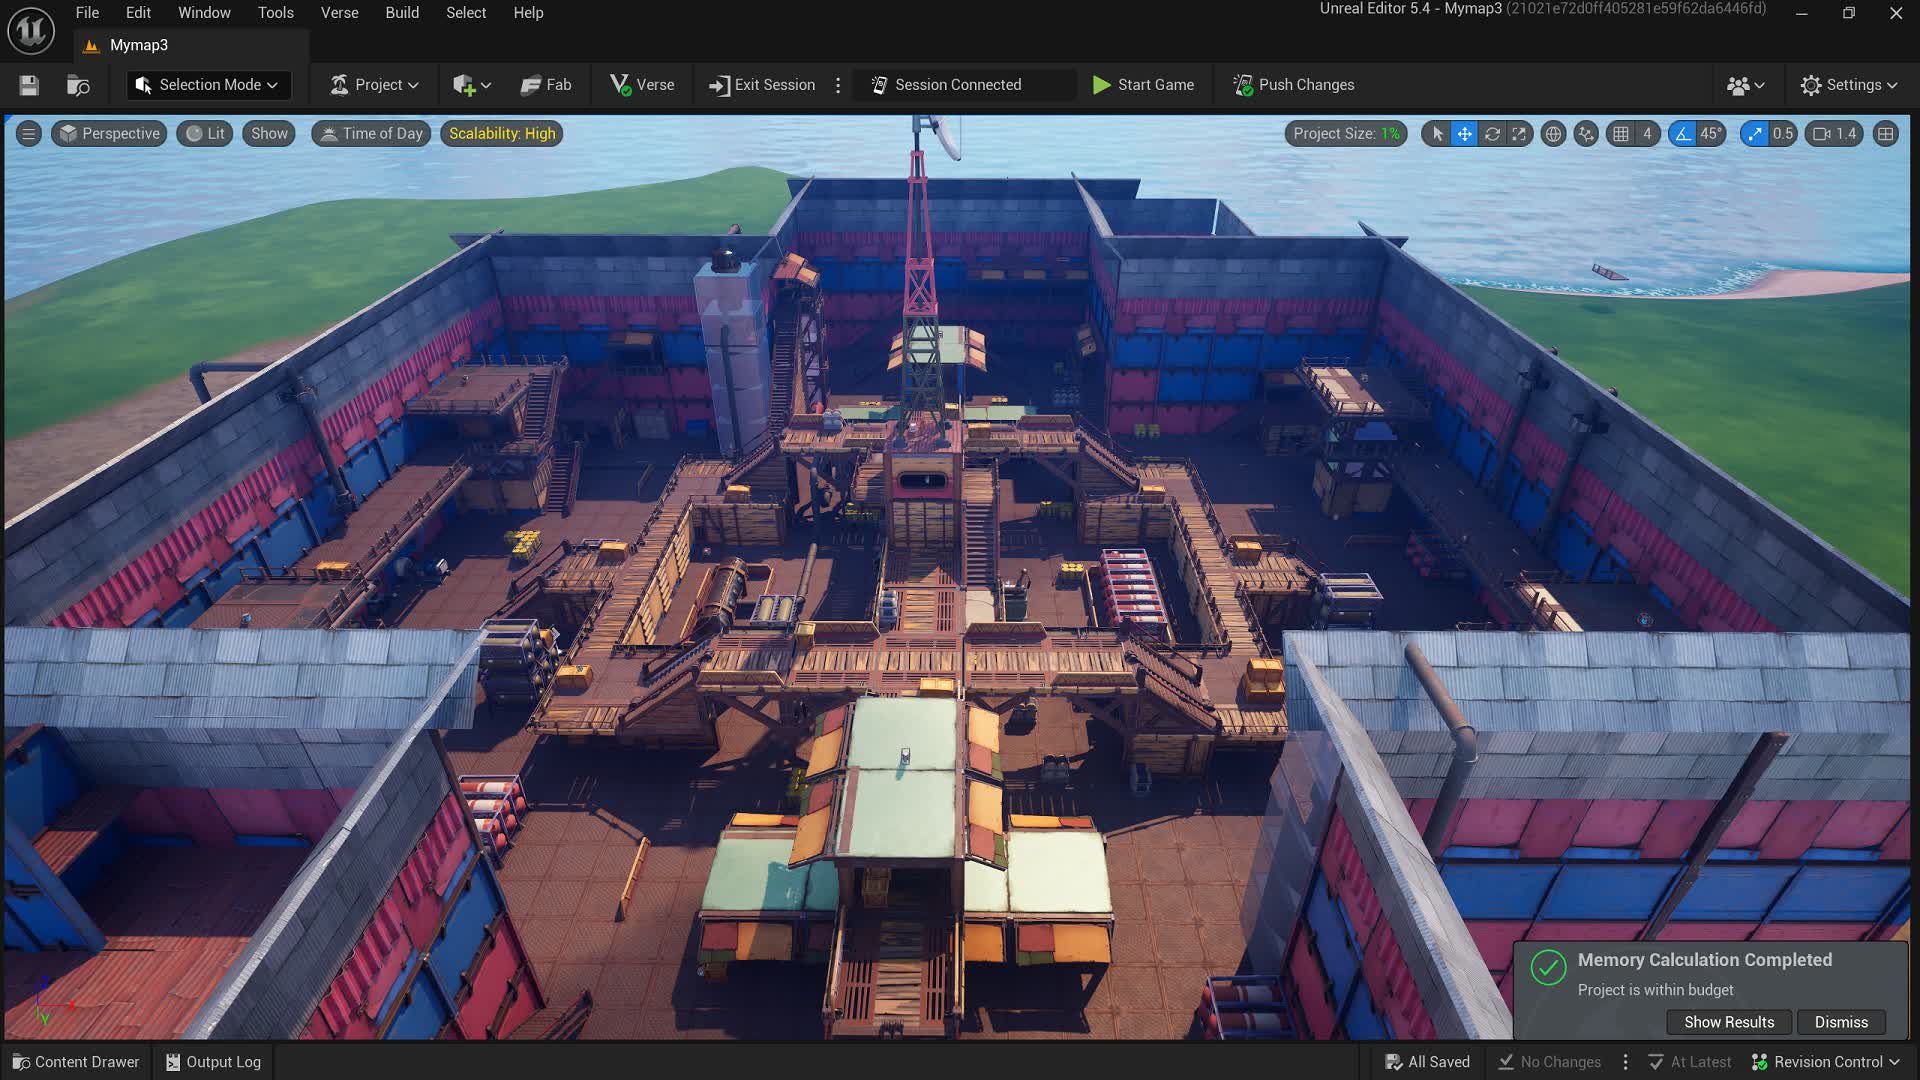The width and height of the screenshot is (1920, 1080).
Task: Open viewport layout maximize icon
Action: coord(1885,134)
